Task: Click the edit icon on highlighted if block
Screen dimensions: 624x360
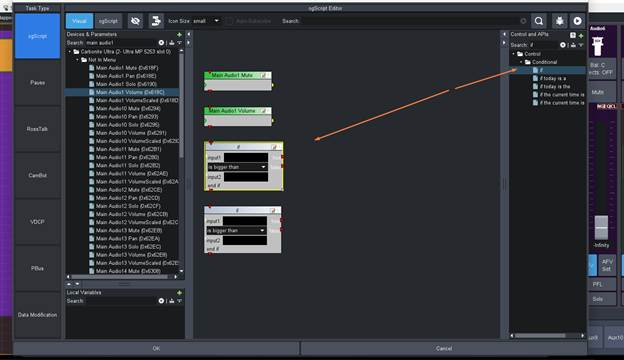Action: pyautogui.click(x=274, y=147)
